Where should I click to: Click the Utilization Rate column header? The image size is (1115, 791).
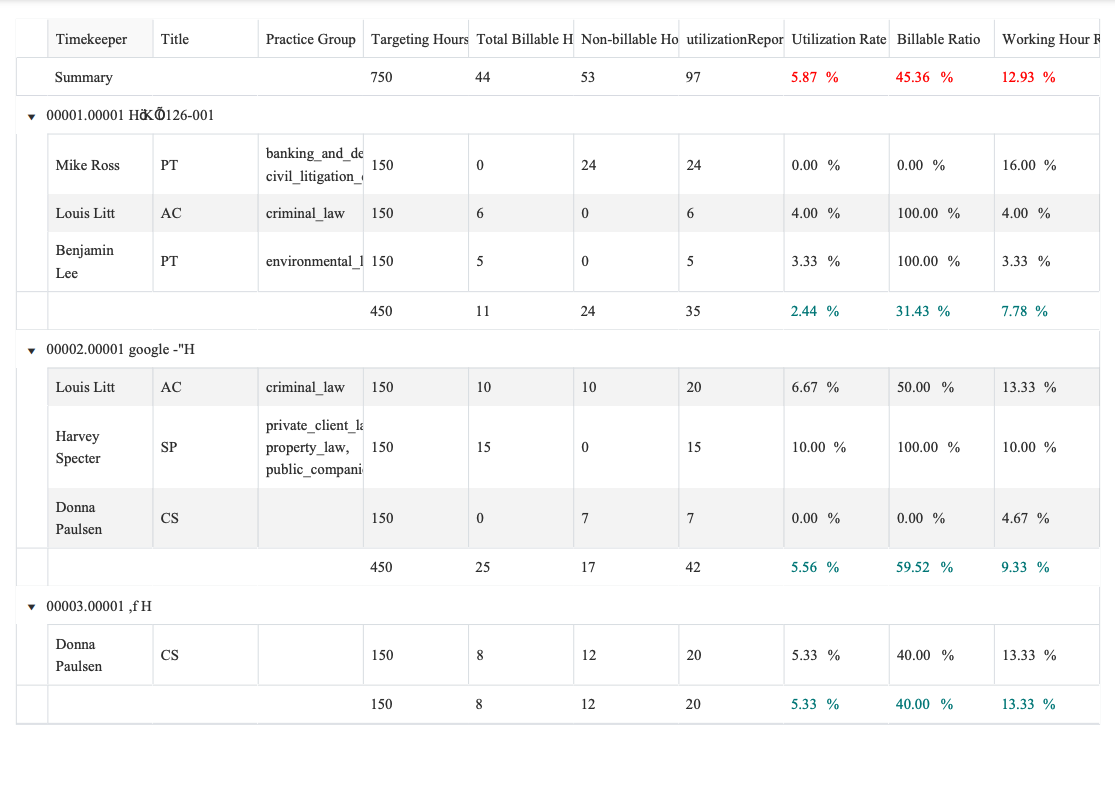tap(838, 40)
